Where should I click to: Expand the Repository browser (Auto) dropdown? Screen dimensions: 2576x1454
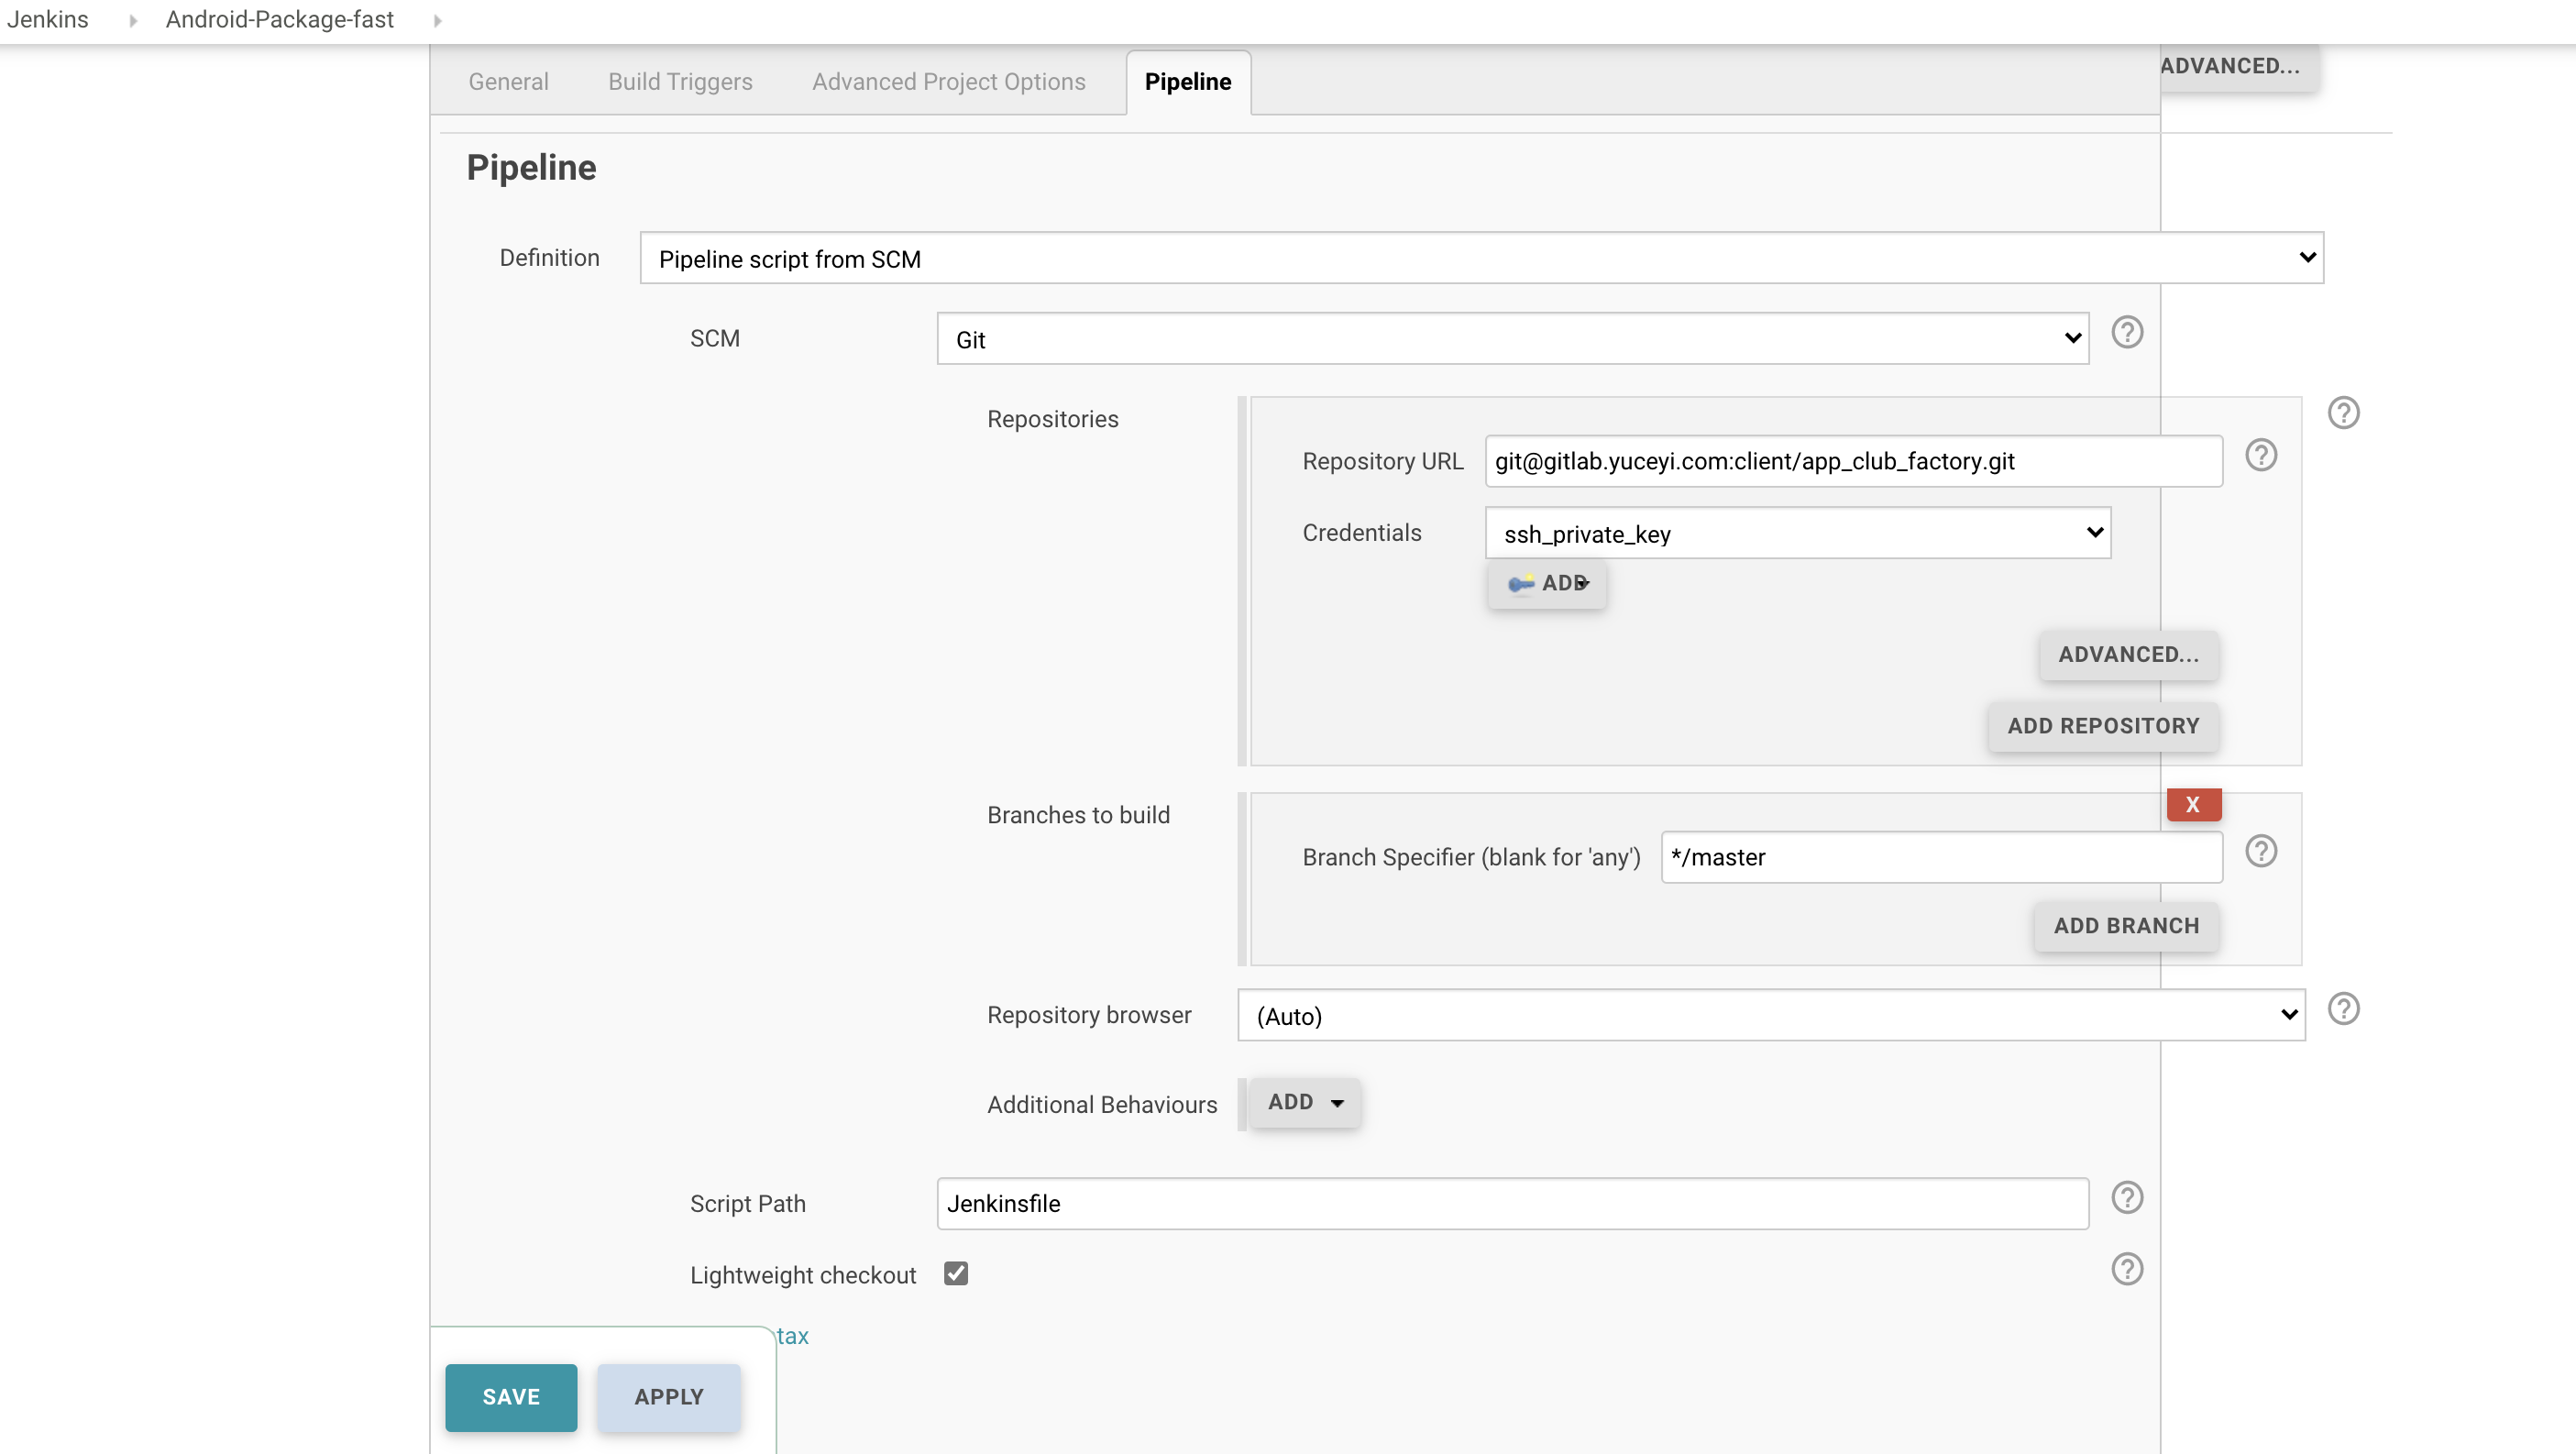pyautogui.click(x=1770, y=1015)
